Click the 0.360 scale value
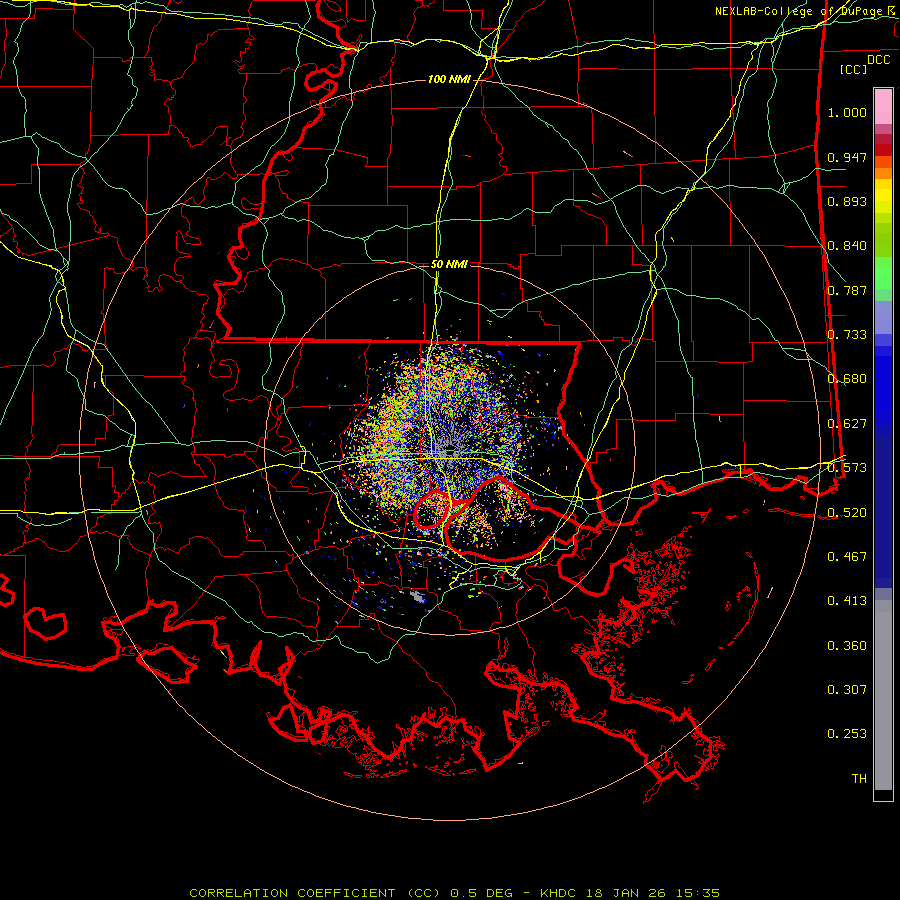The width and height of the screenshot is (900, 900). click(847, 646)
